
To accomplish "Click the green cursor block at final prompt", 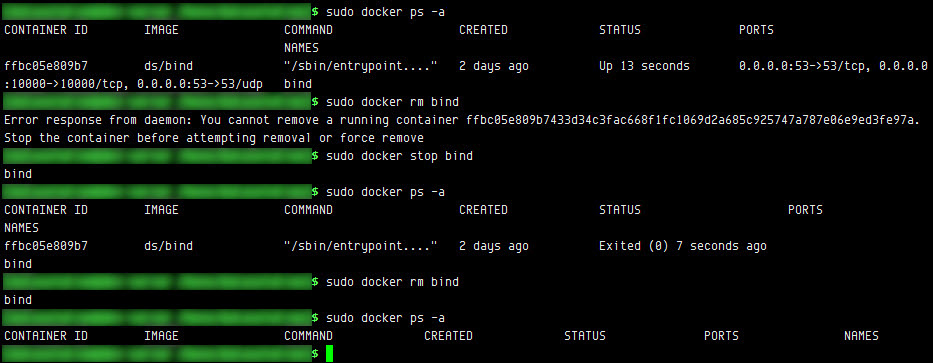I will click(329, 353).
